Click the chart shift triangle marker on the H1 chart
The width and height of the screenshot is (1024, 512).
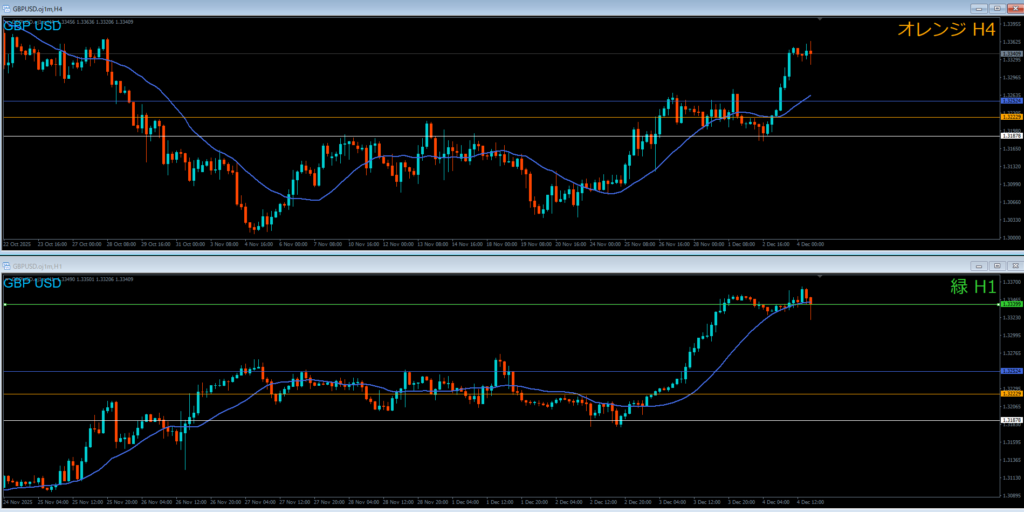point(820,276)
